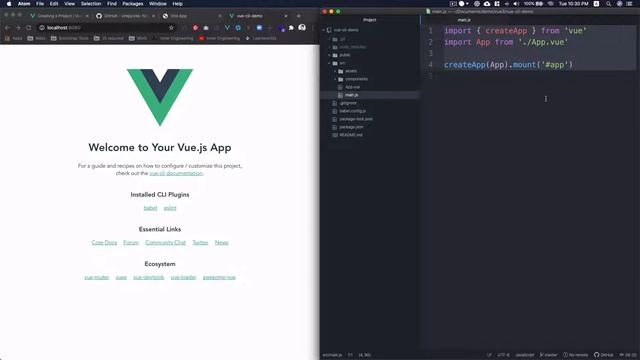Open README.md in the project tree
The height and width of the screenshot is (360, 640).
(x=351, y=135)
